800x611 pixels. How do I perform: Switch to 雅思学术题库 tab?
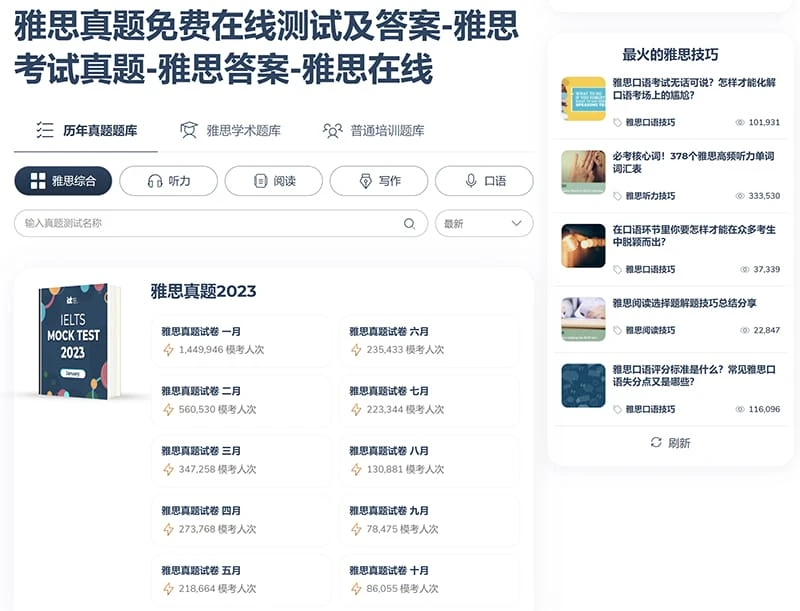coord(230,131)
